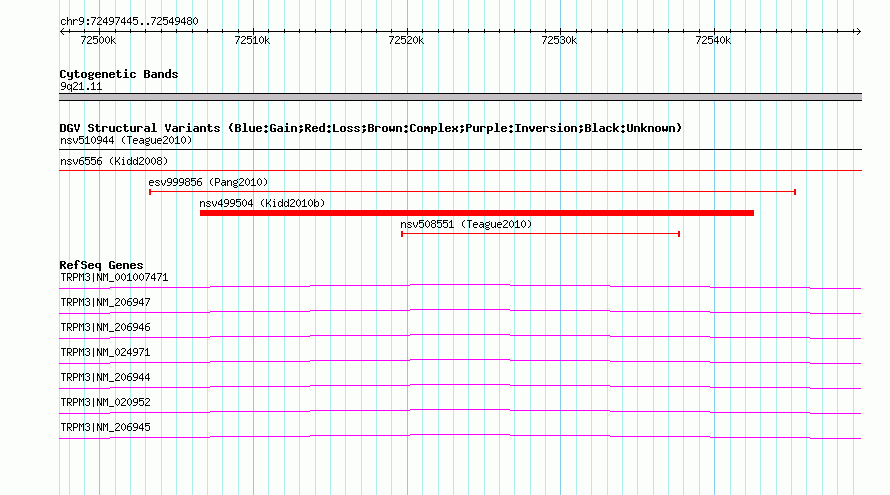
Task: Open variant nsv499504 (Kidd2010b) label
Action: tap(262, 203)
